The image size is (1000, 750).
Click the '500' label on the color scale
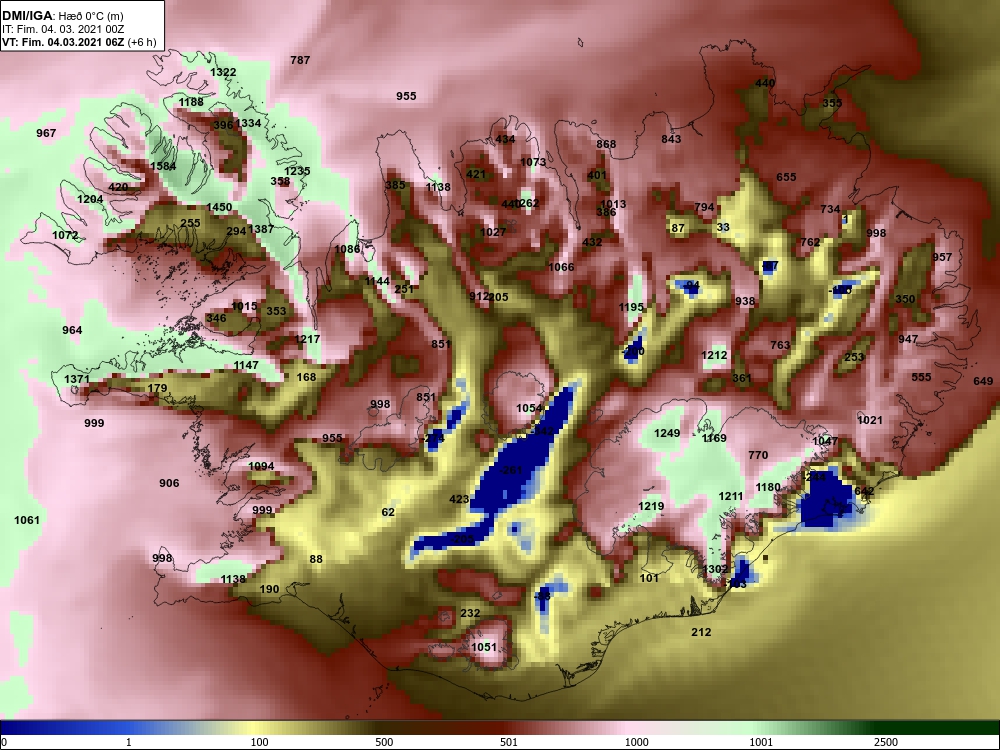[x=384, y=742]
